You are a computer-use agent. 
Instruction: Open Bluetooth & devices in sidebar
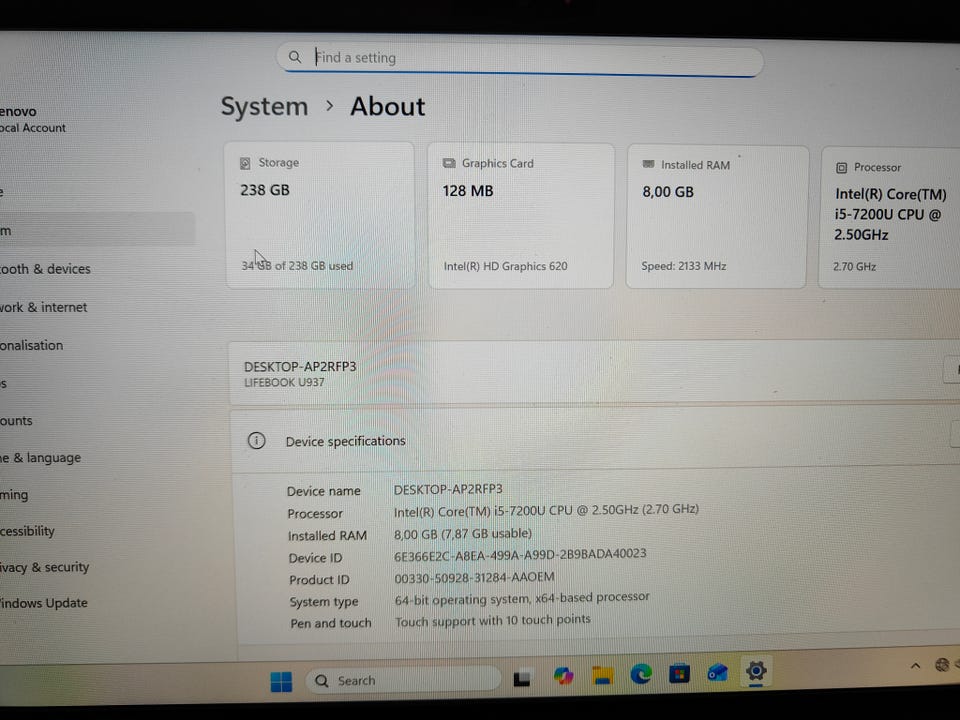tap(45, 269)
